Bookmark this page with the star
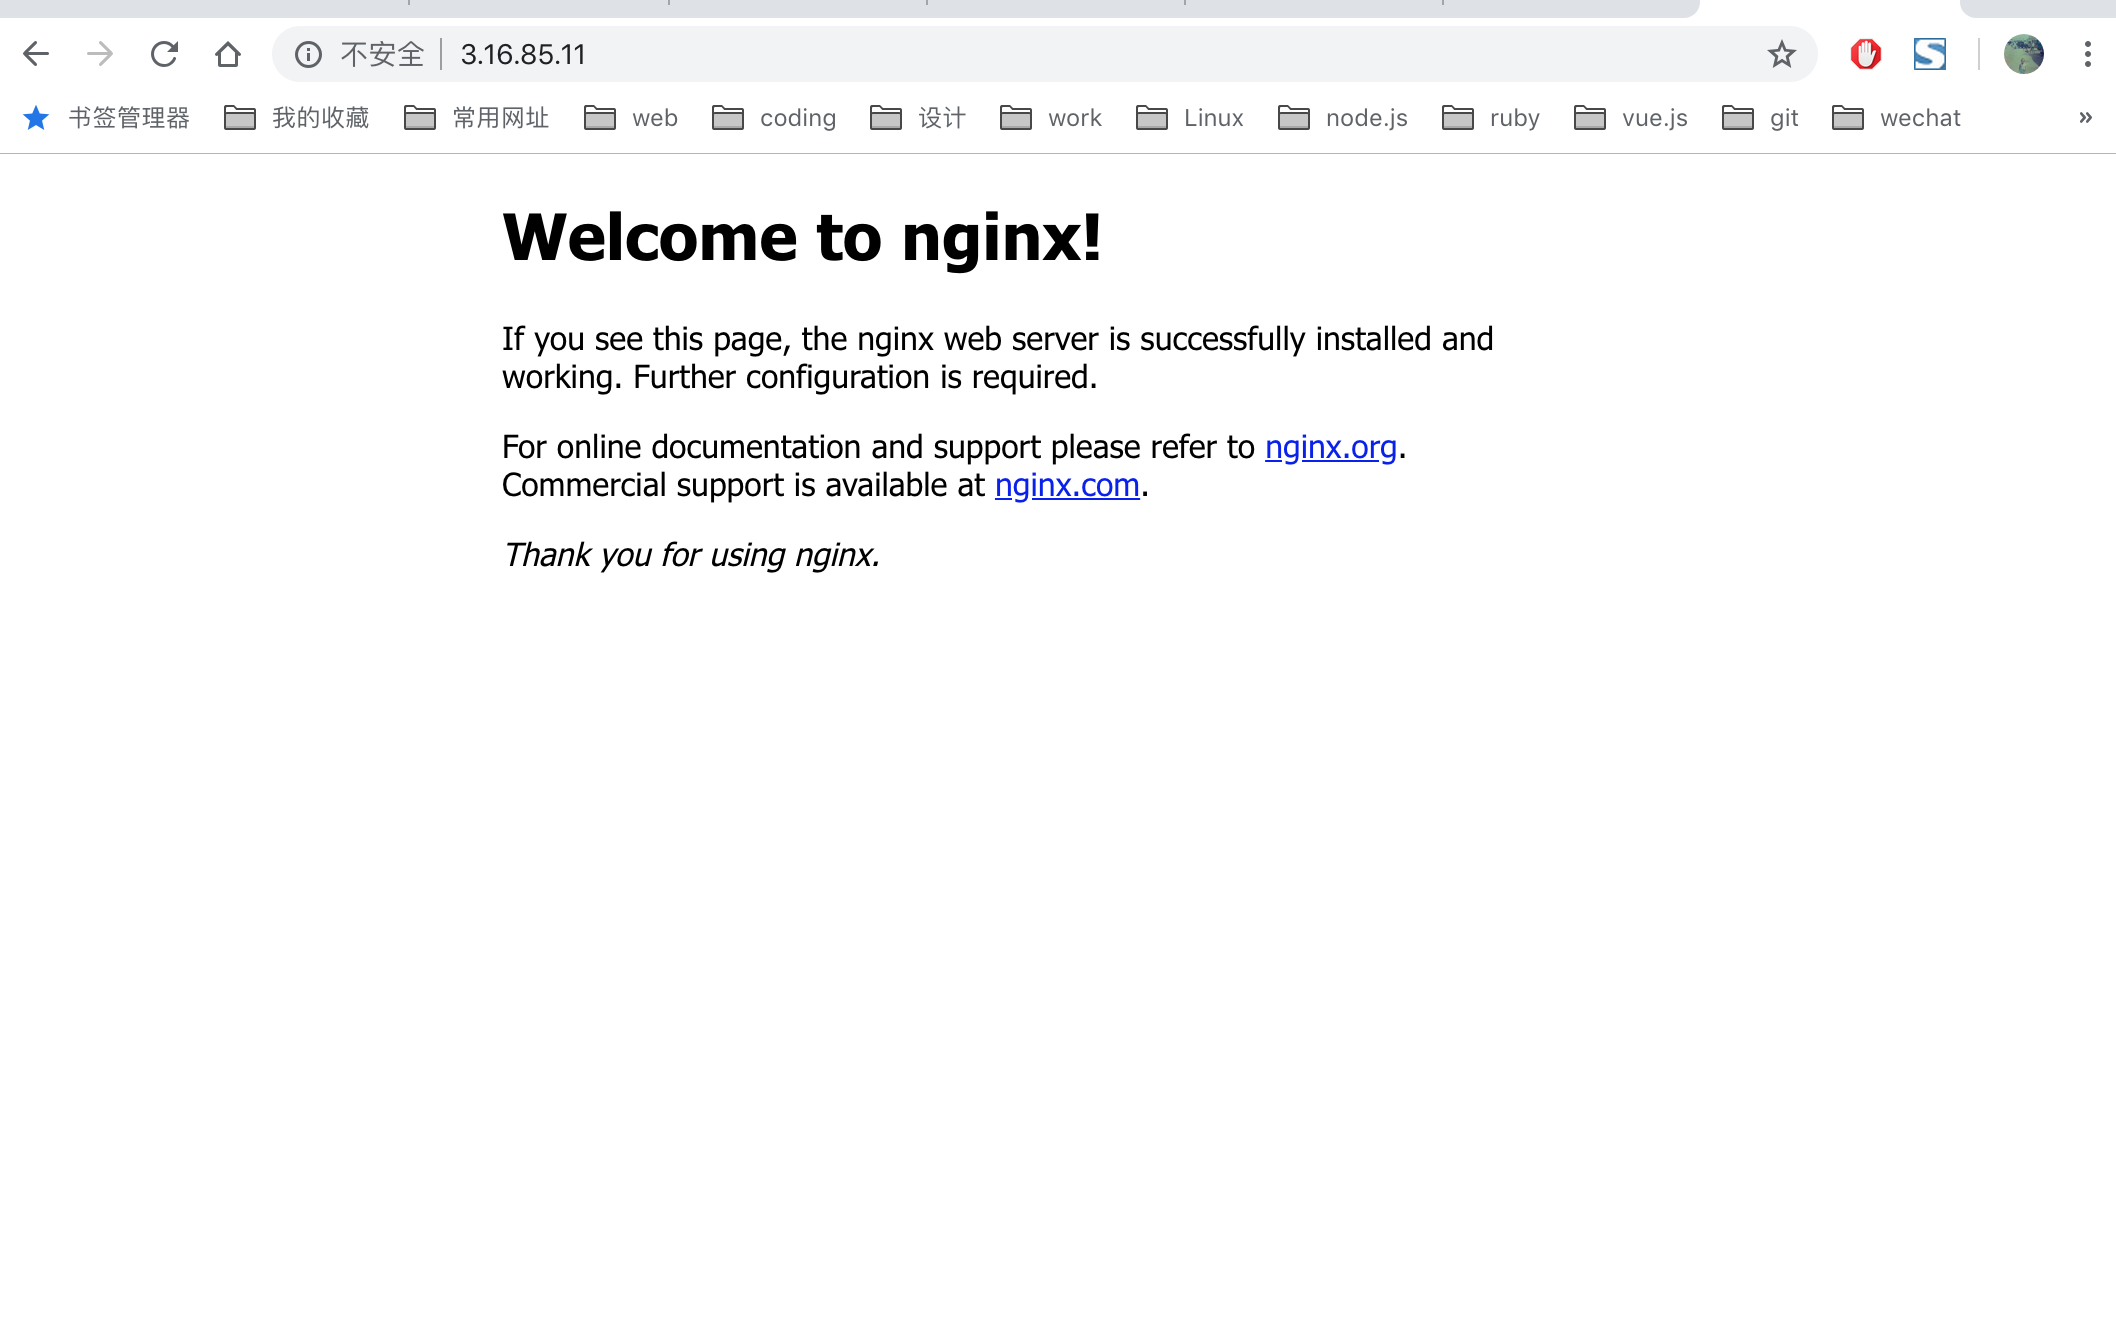The height and width of the screenshot is (1320, 2116). (x=1781, y=54)
